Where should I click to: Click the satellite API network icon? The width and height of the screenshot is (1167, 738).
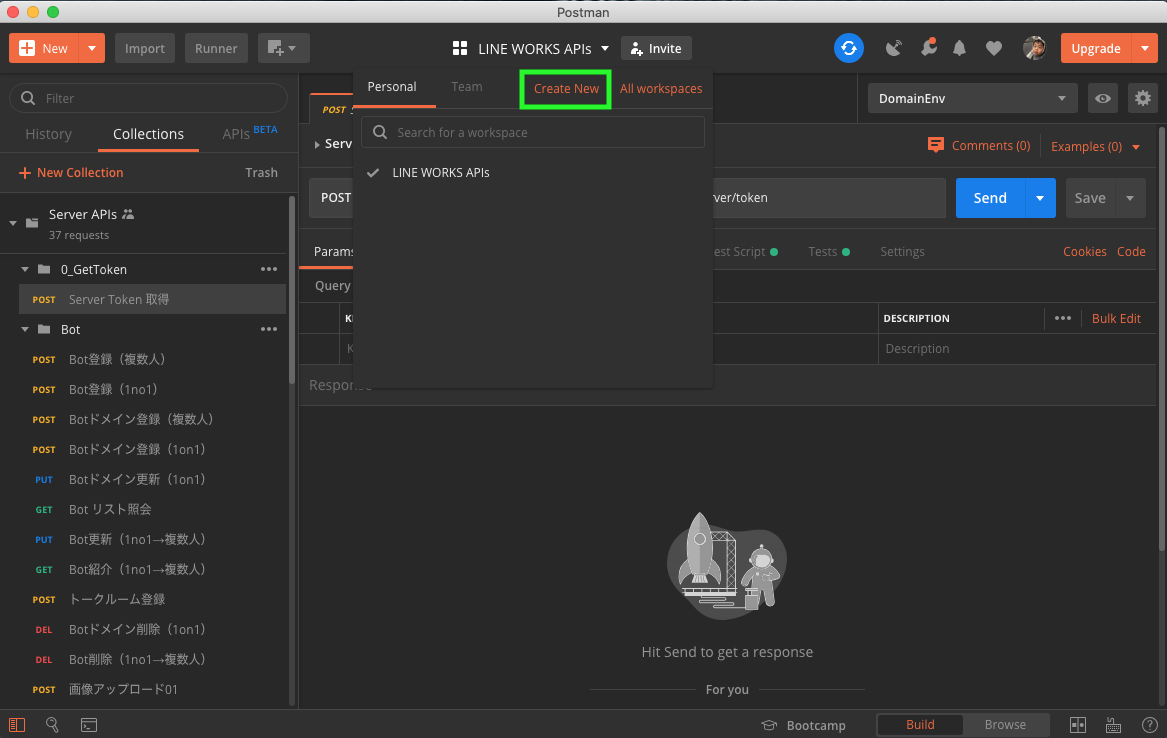893,48
